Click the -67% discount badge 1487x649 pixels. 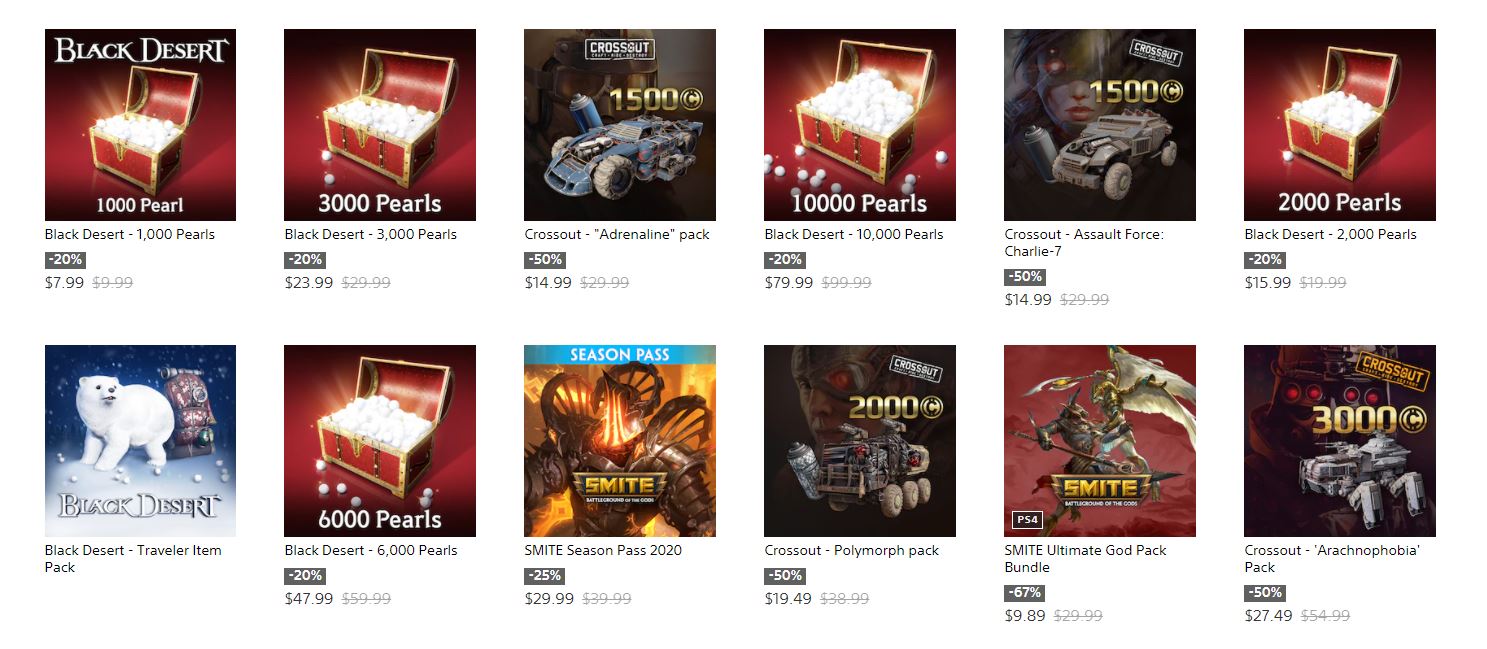coord(1025,593)
